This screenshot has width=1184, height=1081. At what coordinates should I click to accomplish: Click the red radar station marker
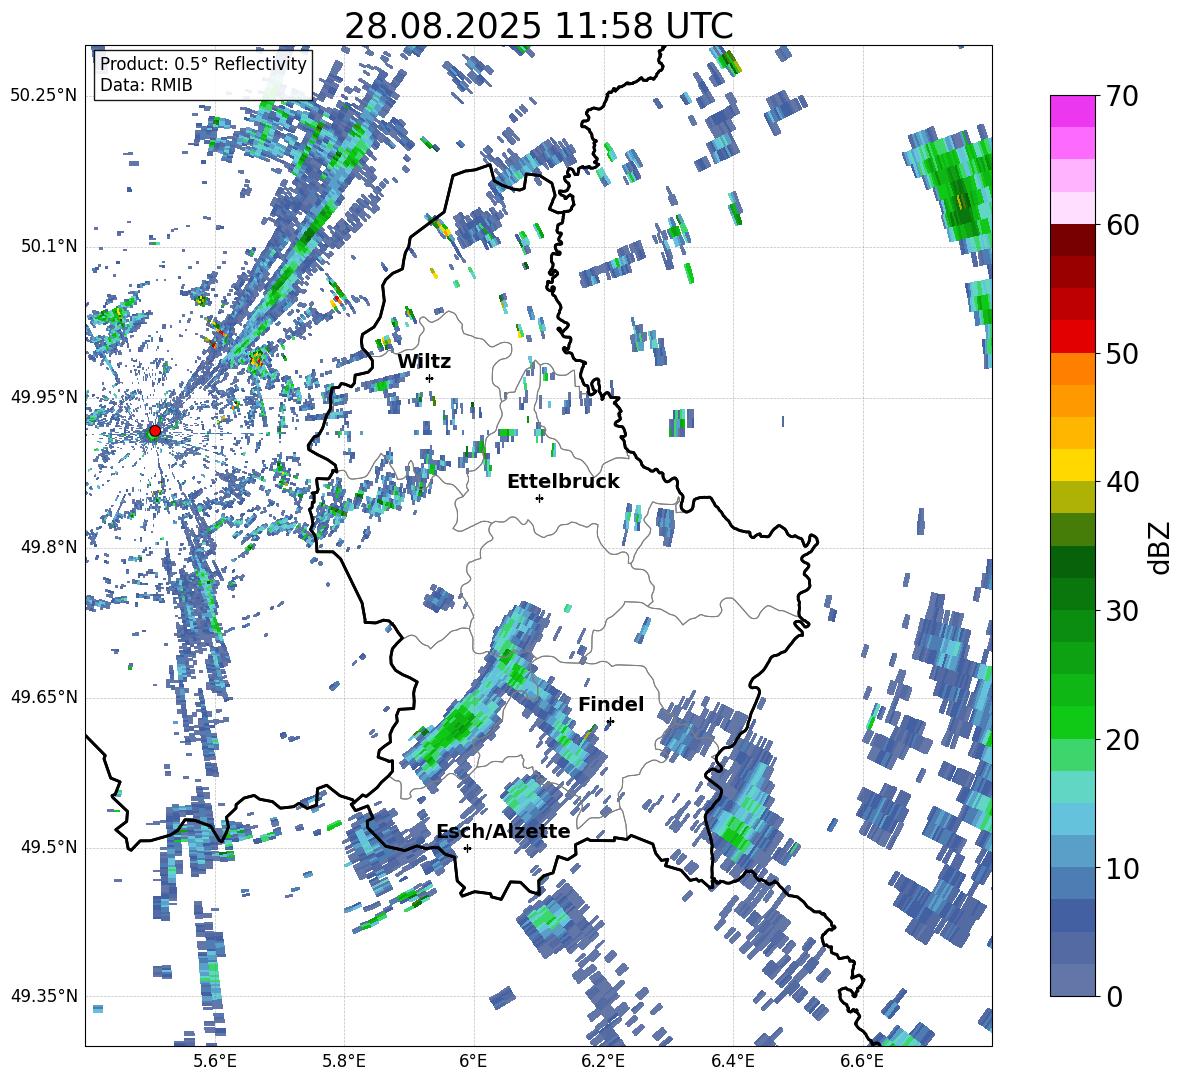pyautogui.click(x=155, y=430)
